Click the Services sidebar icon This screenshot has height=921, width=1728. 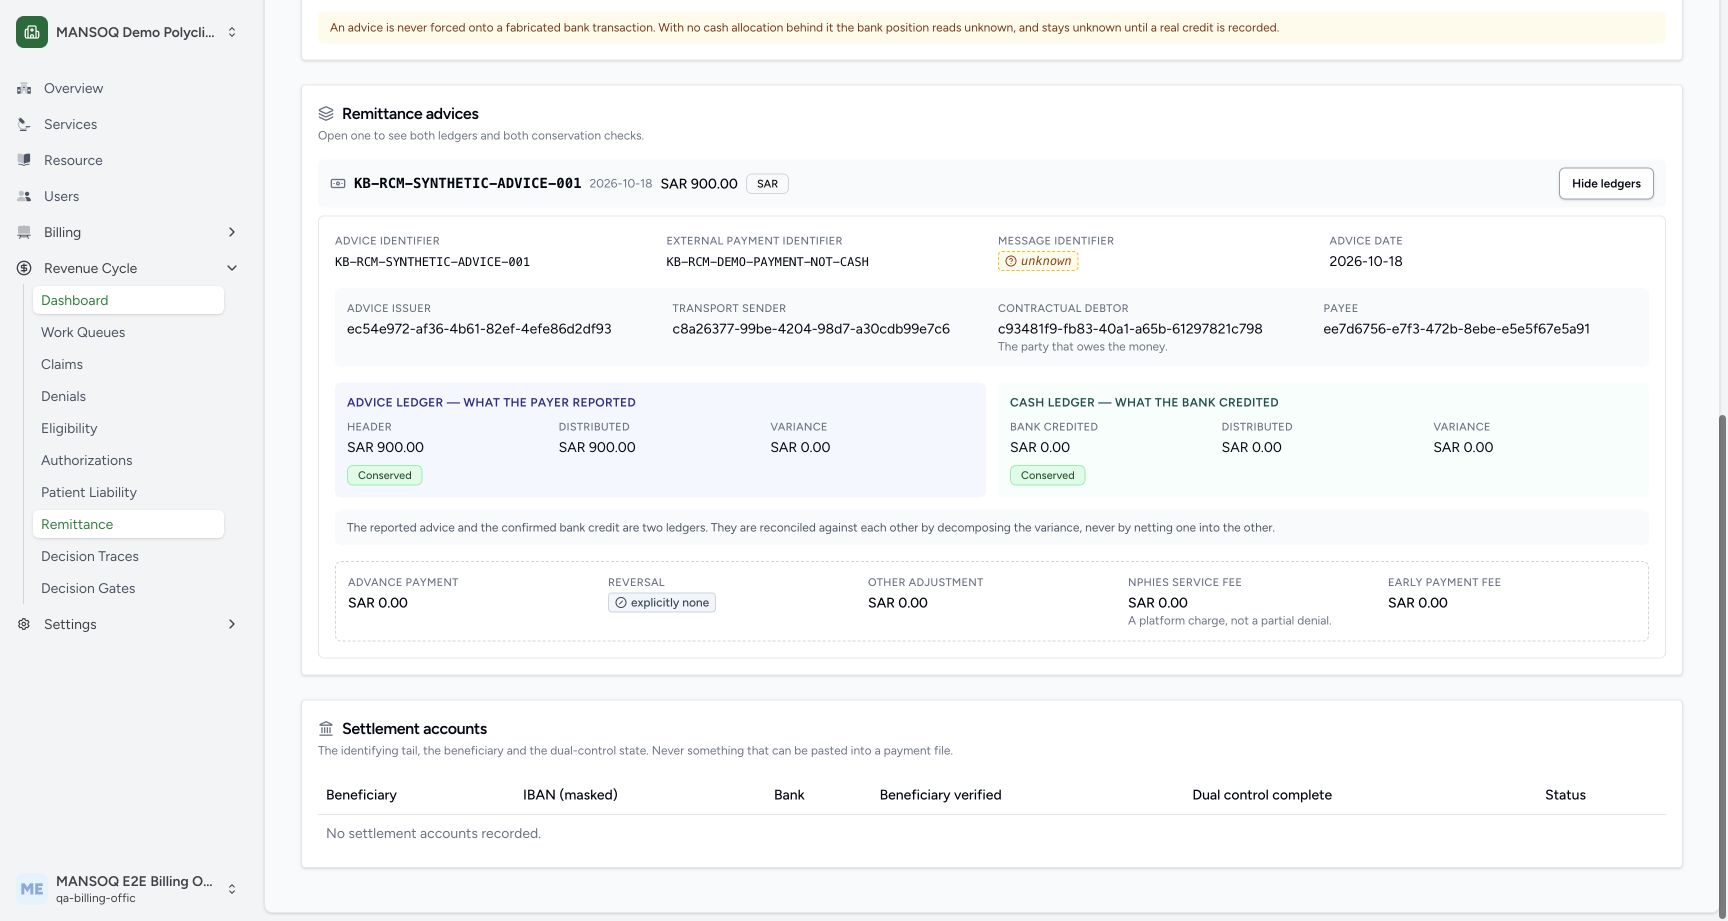pyautogui.click(x=24, y=124)
